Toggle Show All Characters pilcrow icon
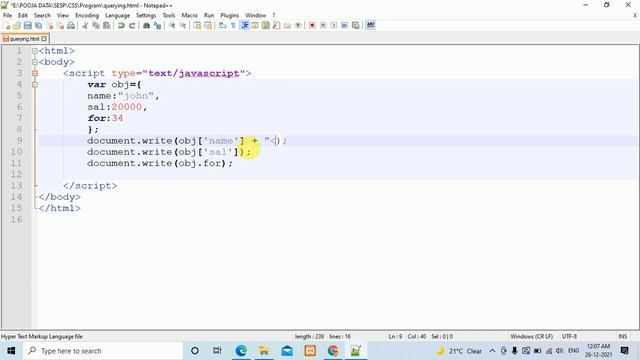This screenshot has height=360, width=640. click(x=233, y=25)
